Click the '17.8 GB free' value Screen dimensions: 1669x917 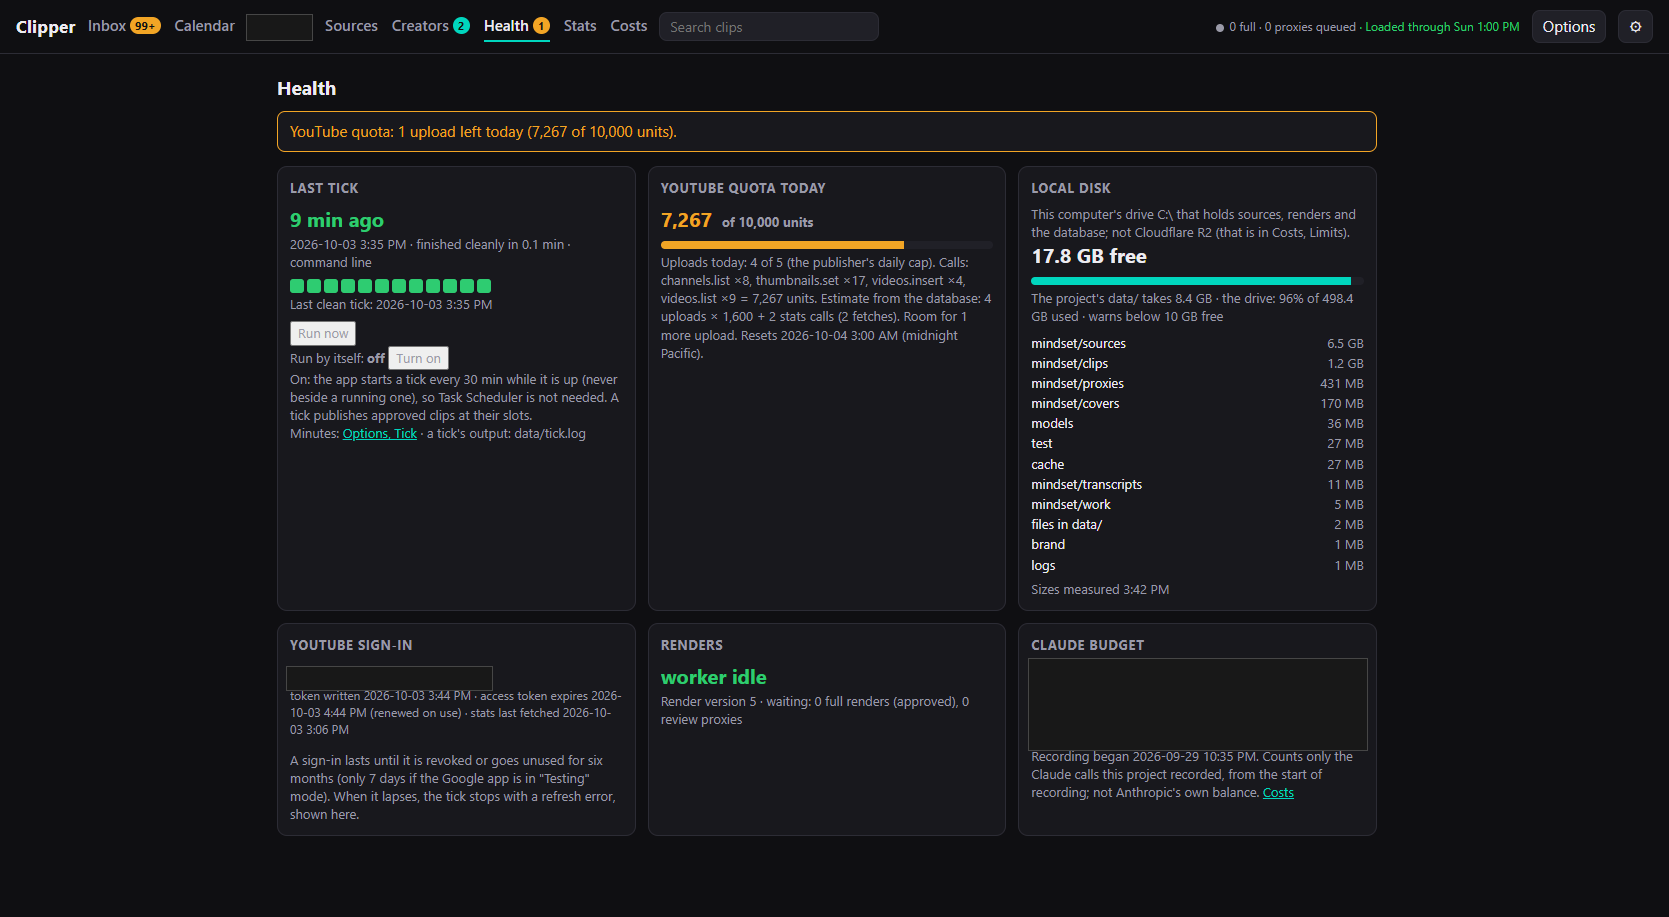click(1089, 256)
